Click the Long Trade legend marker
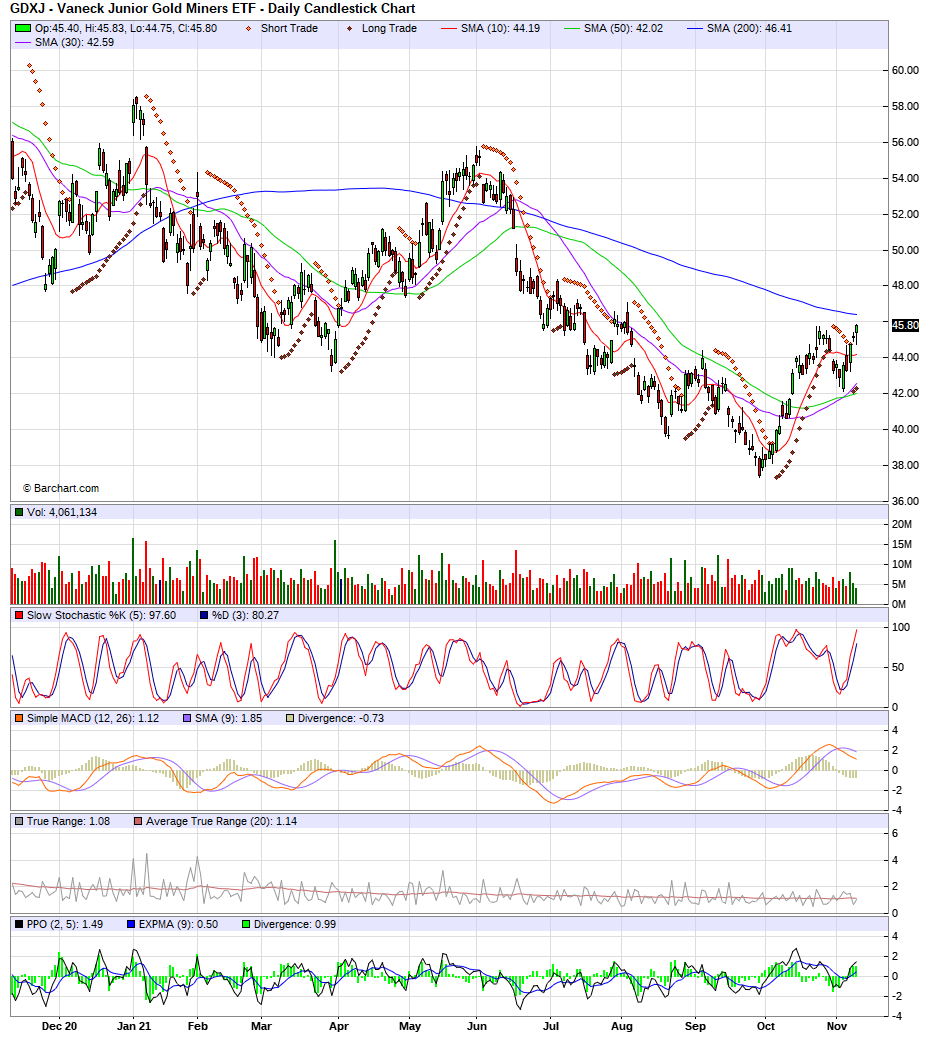 (349, 28)
